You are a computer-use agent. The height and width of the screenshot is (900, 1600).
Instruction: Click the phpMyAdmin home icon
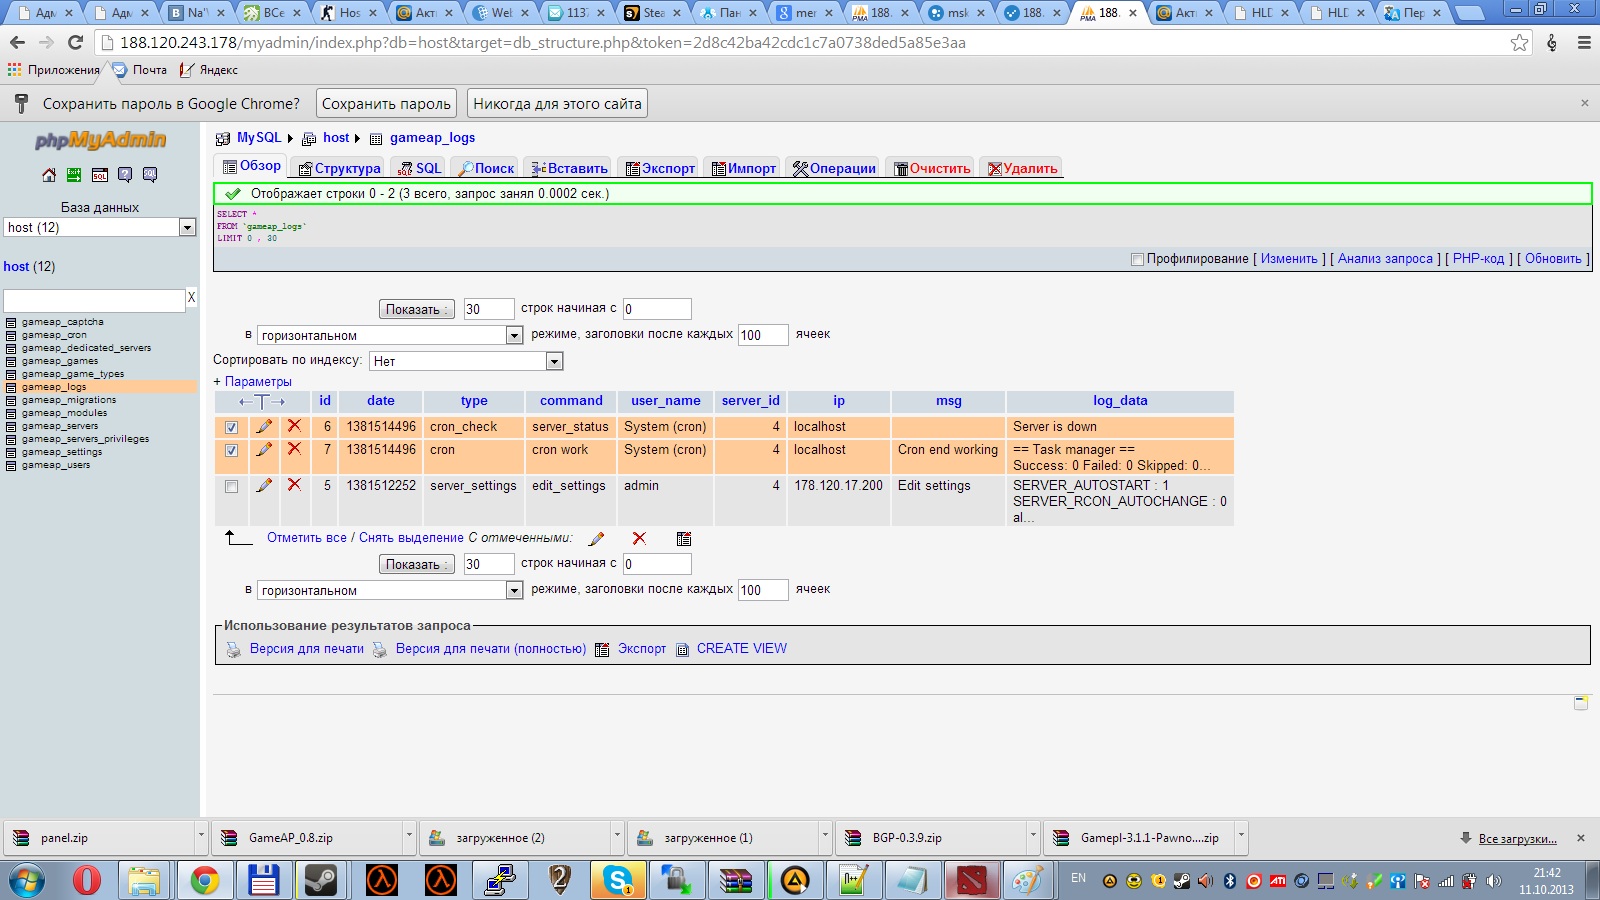[49, 175]
